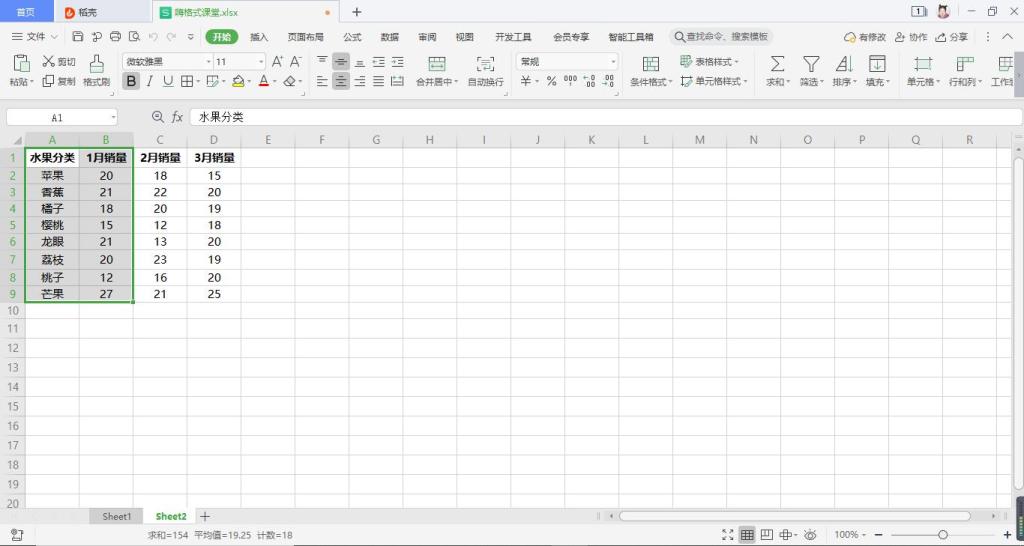Click the Conditional Formatting (条件格式) icon
This screenshot has height=546, width=1024.
[651, 64]
